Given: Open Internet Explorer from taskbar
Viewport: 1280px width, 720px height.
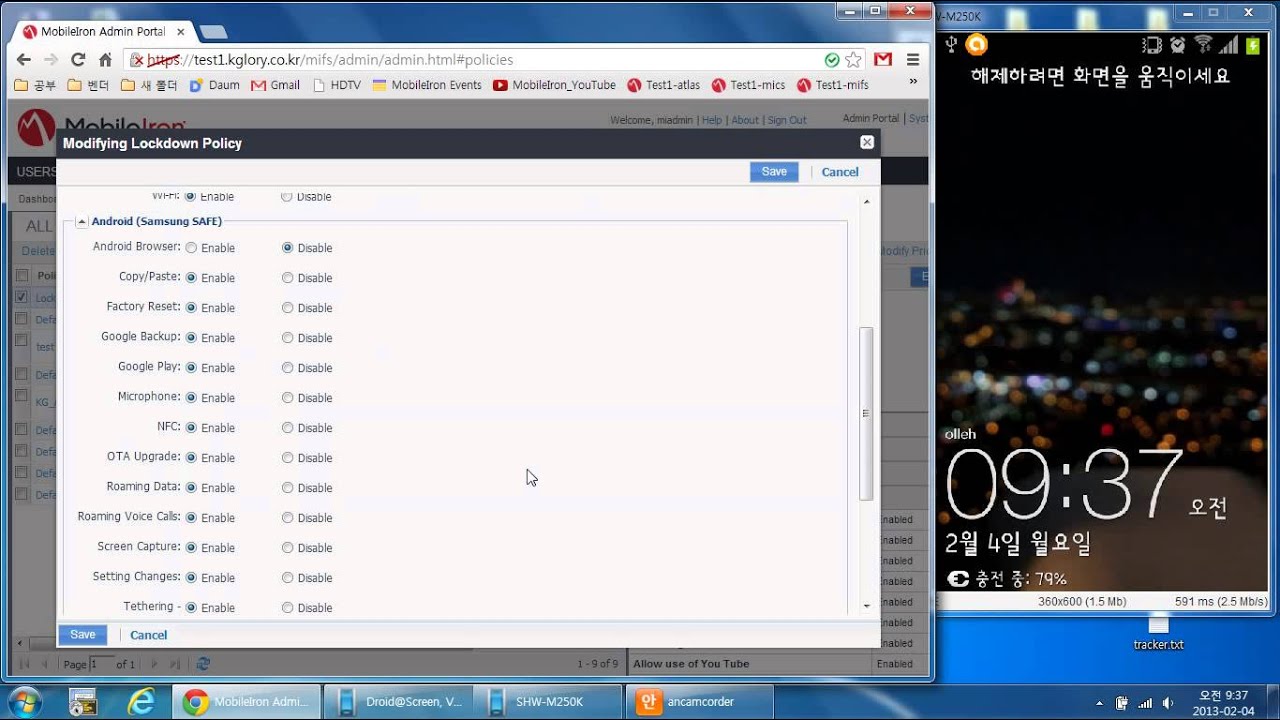Looking at the screenshot, I should (141, 702).
